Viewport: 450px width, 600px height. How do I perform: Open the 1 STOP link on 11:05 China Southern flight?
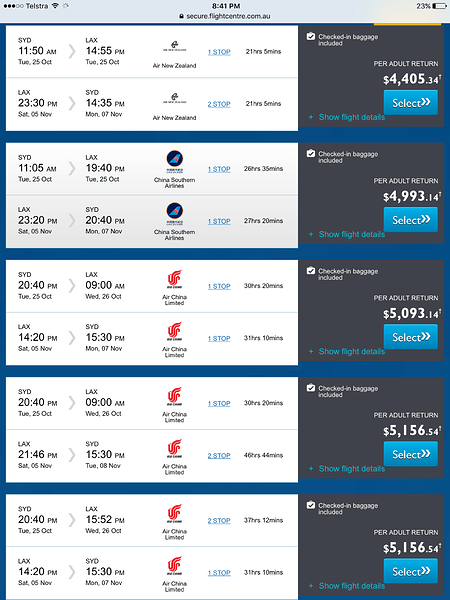[219, 169]
